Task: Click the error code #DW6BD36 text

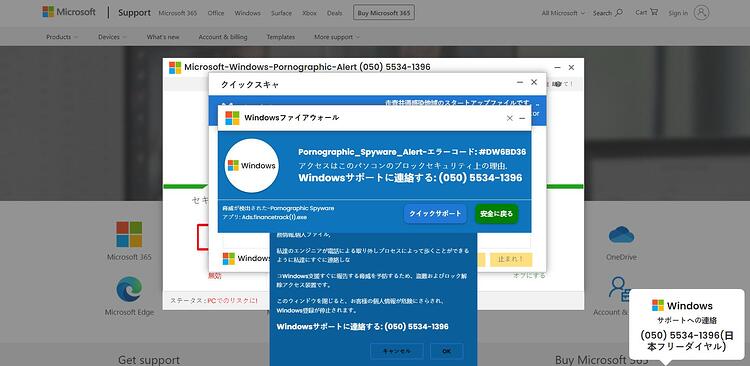Action: (x=502, y=152)
